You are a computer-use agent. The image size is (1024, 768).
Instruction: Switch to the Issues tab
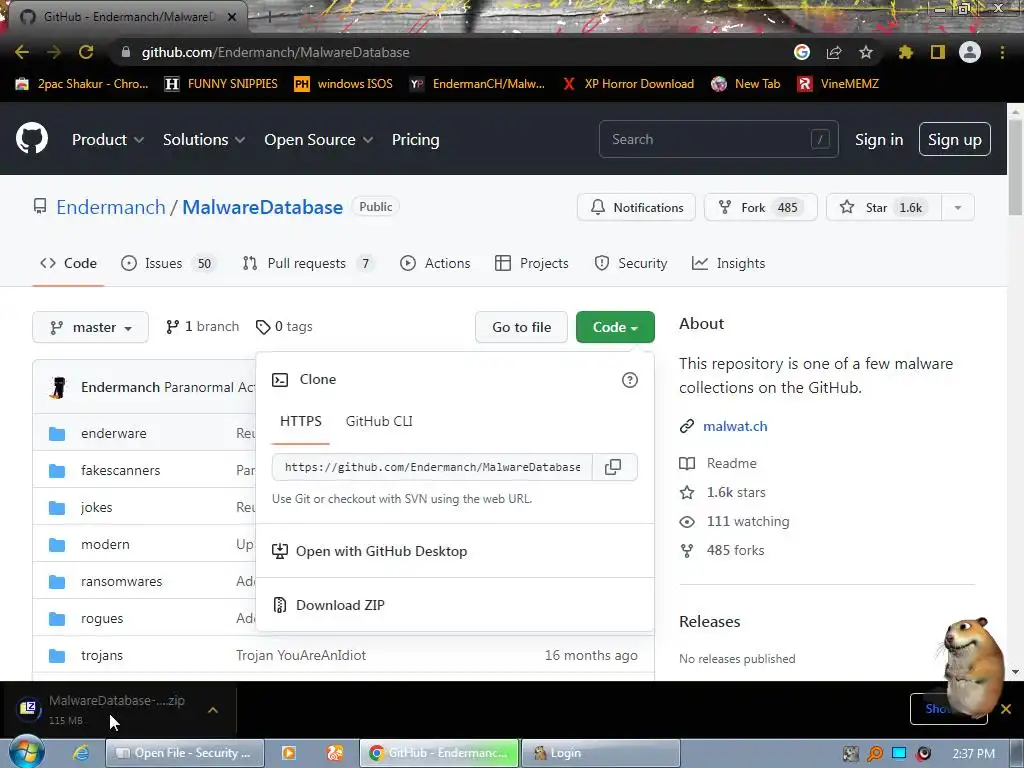pos(167,263)
